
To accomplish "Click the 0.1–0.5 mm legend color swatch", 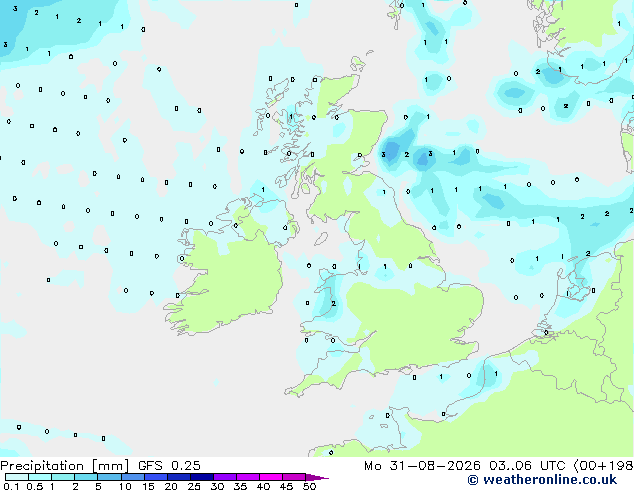I will [17, 477].
